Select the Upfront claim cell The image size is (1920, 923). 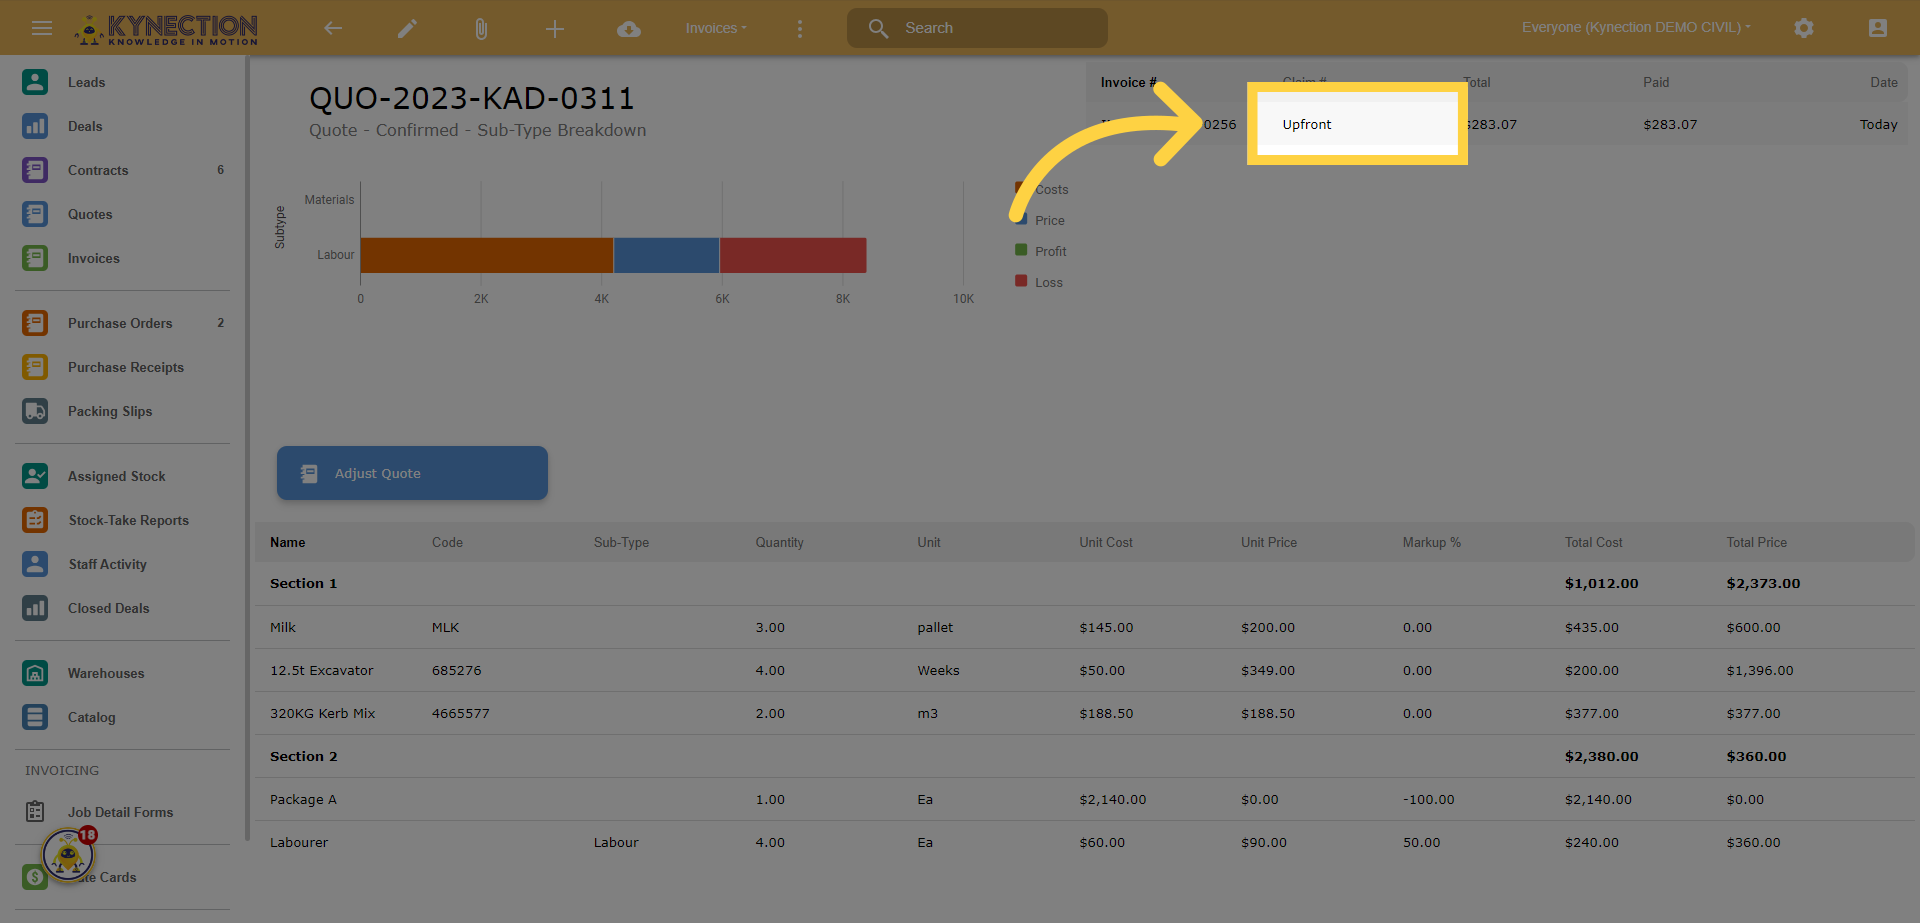tap(1357, 124)
